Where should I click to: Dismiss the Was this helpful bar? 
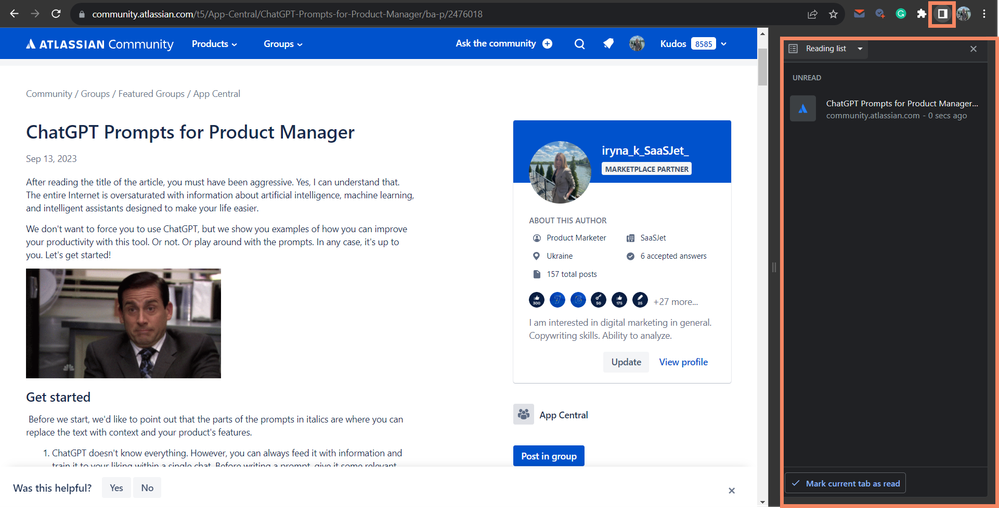tap(731, 490)
